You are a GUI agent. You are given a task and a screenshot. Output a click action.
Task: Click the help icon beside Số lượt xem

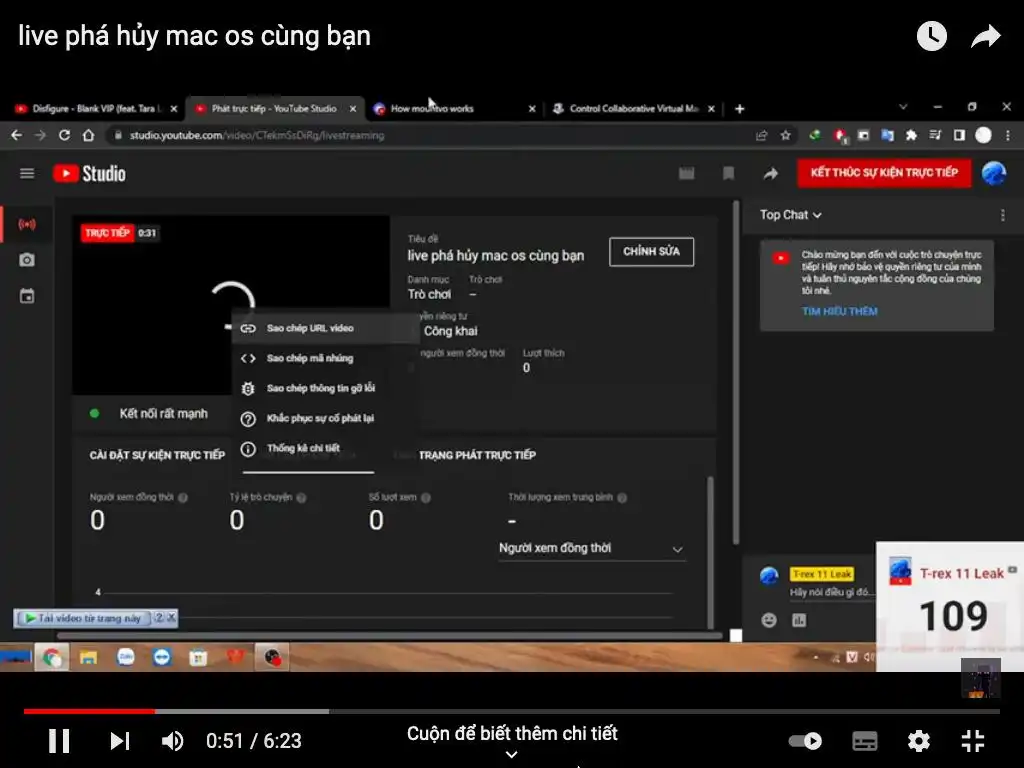[x=426, y=498]
